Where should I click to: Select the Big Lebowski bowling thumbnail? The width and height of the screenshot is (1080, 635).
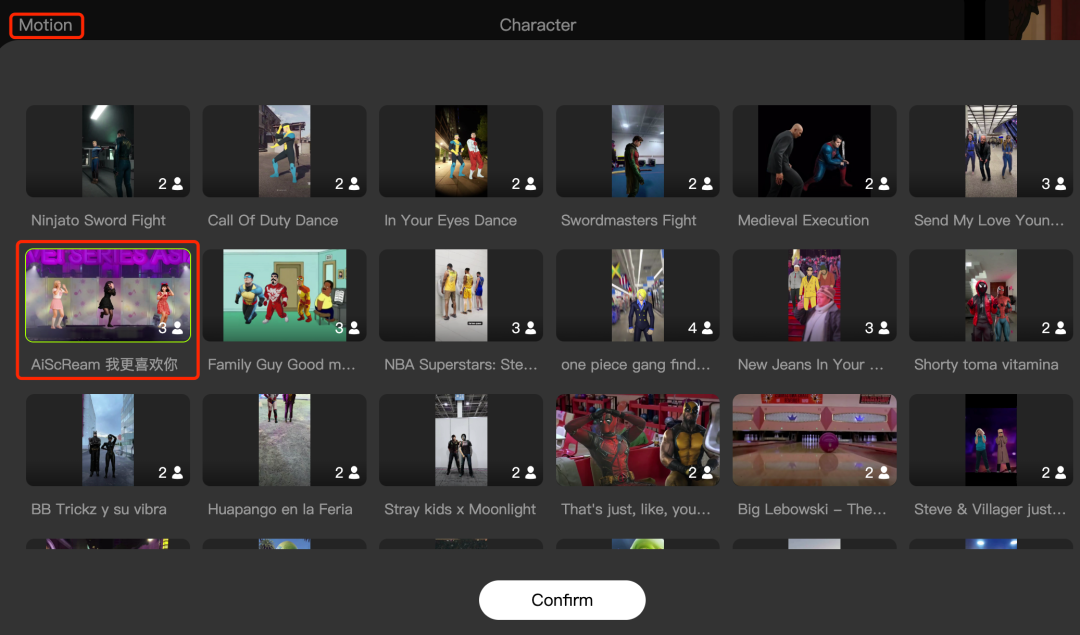814,440
